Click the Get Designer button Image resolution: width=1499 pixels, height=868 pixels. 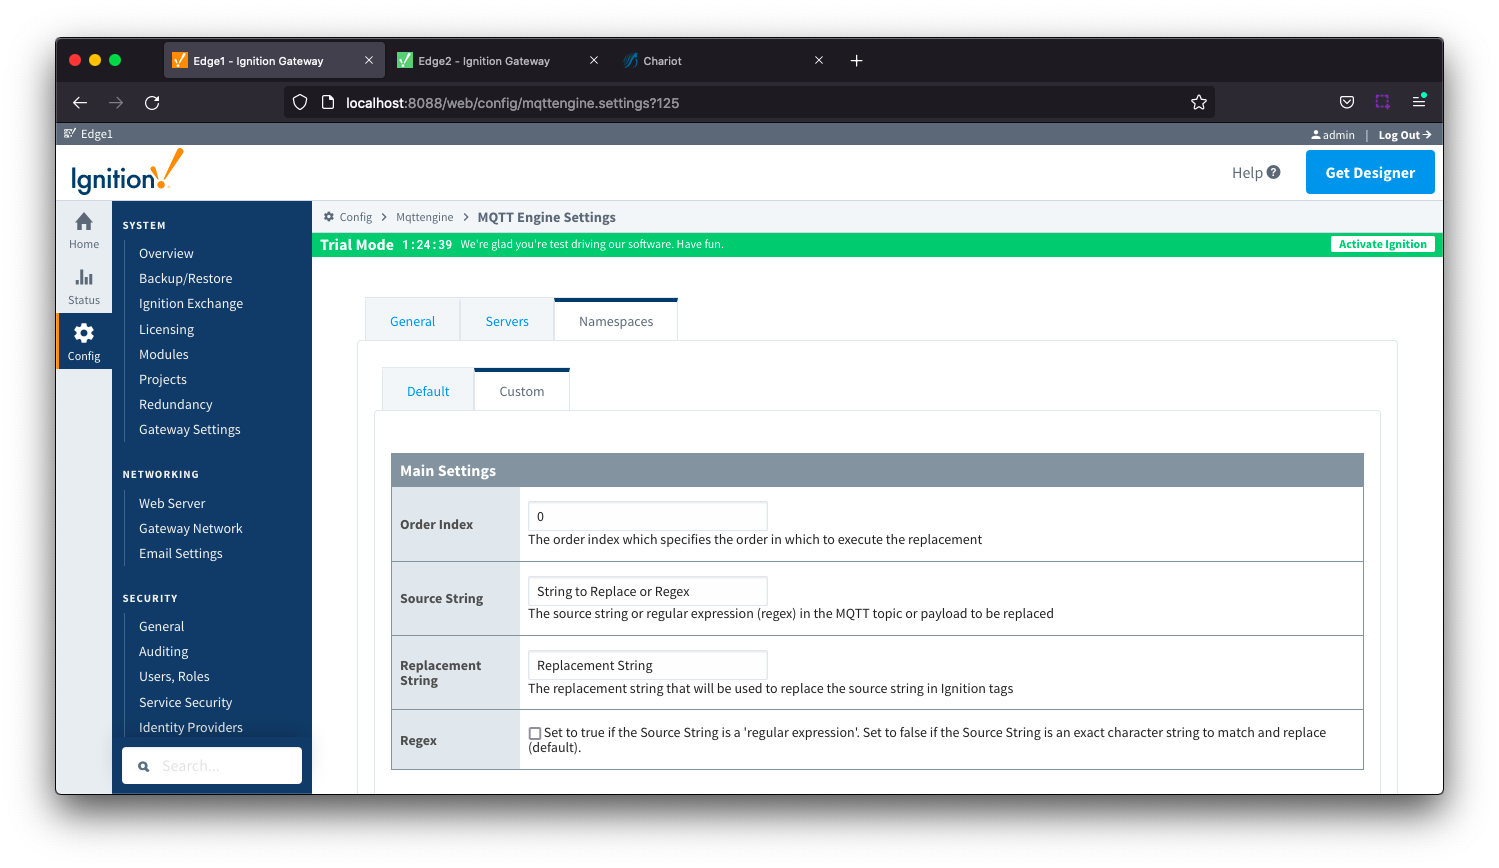point(1370,172)
